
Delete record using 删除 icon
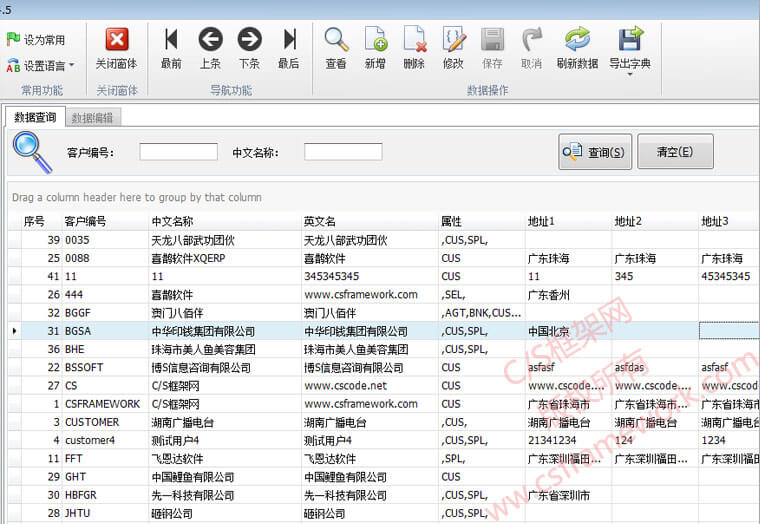pyautogui.click(x=414, y=40)
